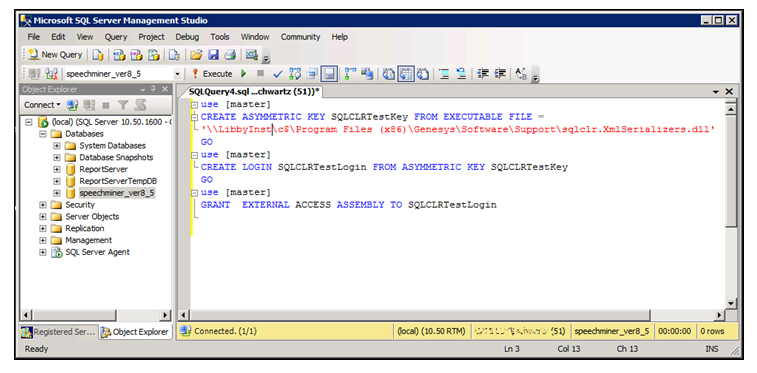Image resolution: width=757 pixels, height=373 pixels.
Task: Open the File menu
Action: [x=33, y=37]
